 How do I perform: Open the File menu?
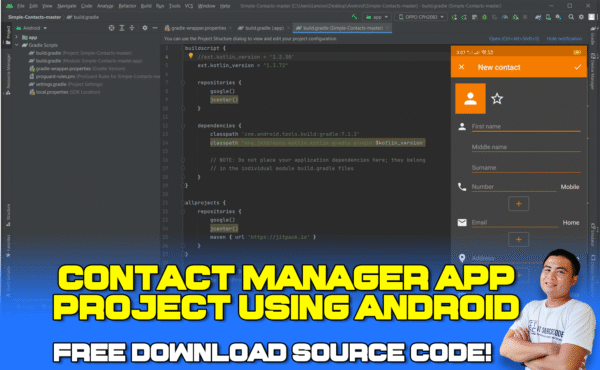coord(21,6)
